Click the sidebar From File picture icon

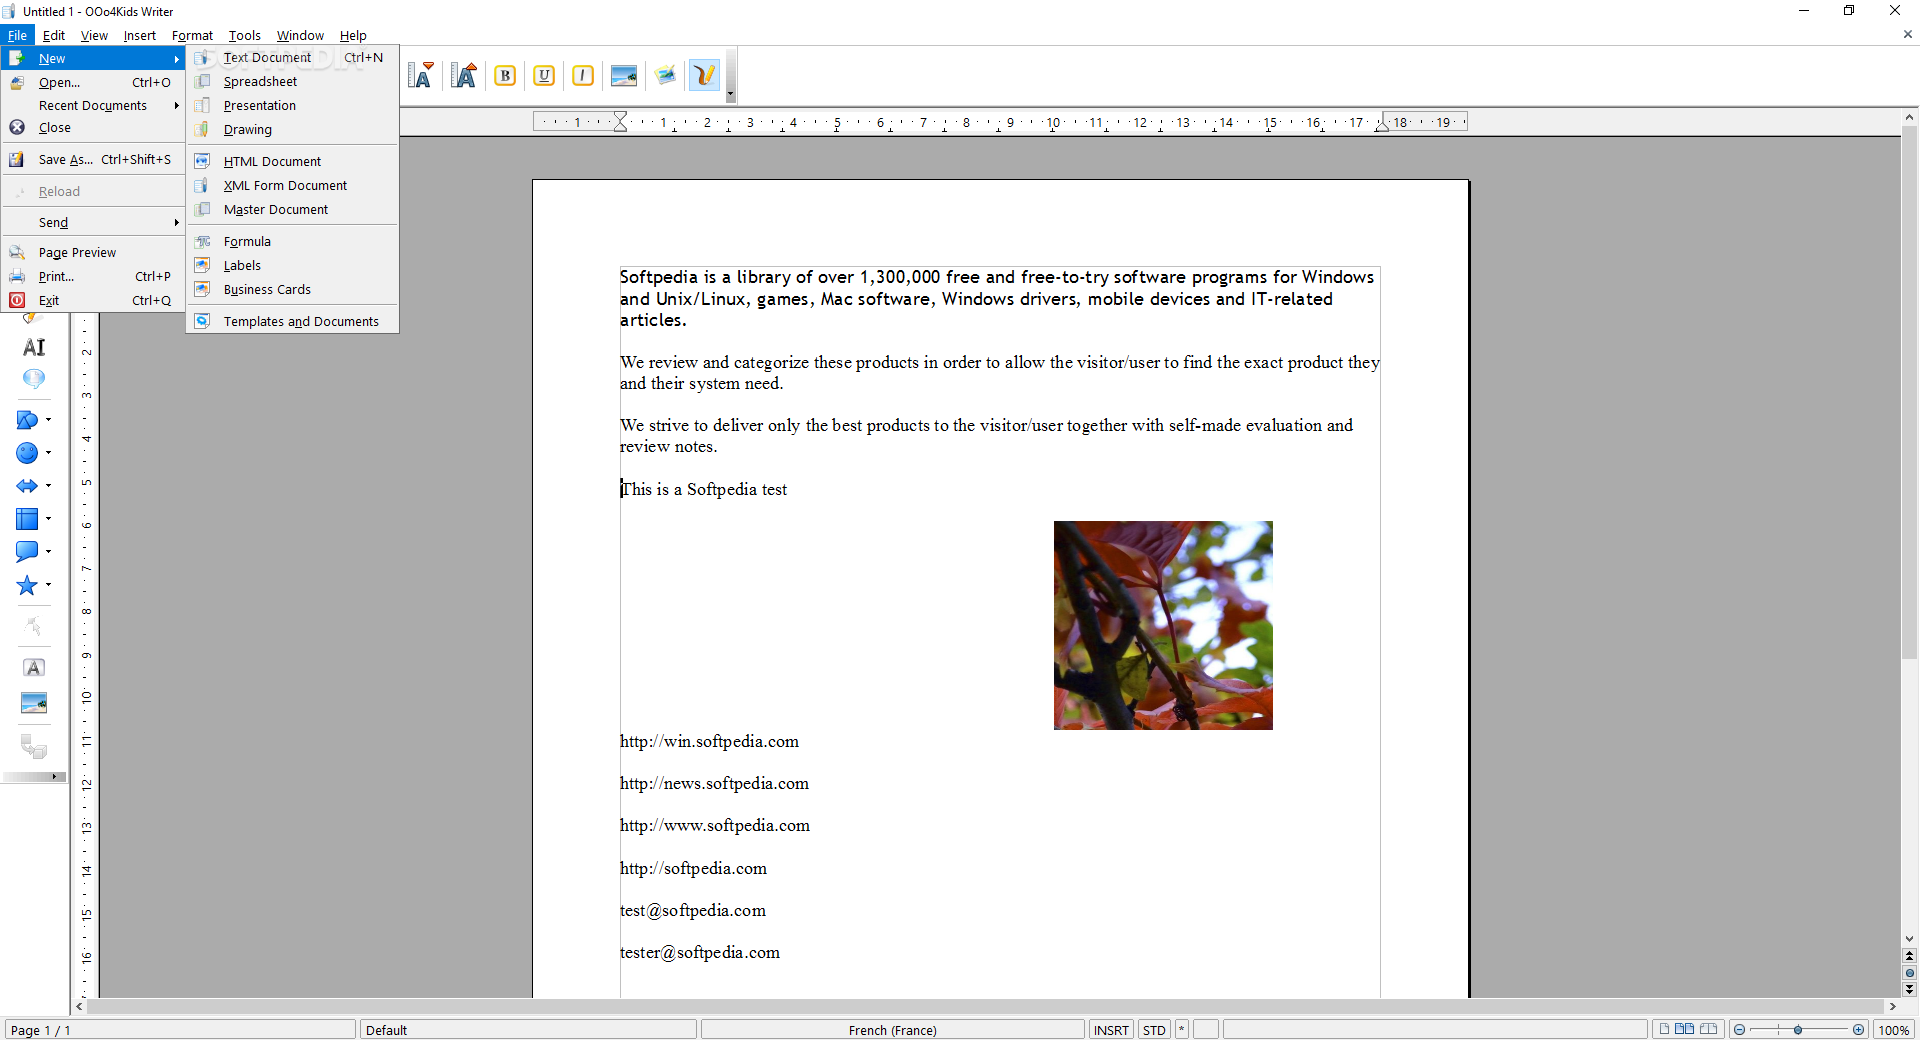coord(34,704)
